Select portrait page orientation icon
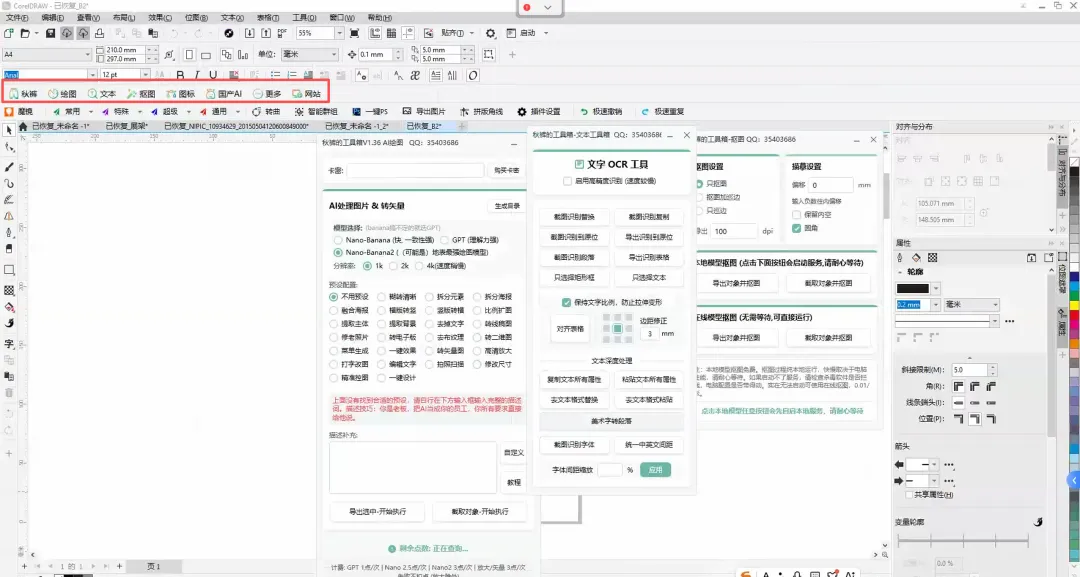The height and width of the screenshot is (577, 1080). coord(189,54)
